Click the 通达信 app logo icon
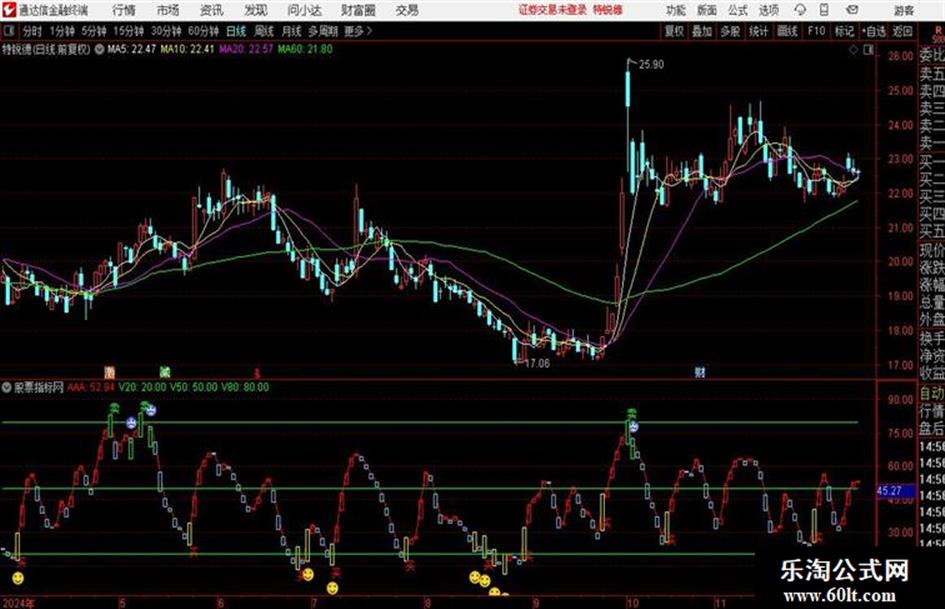The width and height of the screenshot is (945, 609). point(8,10)
